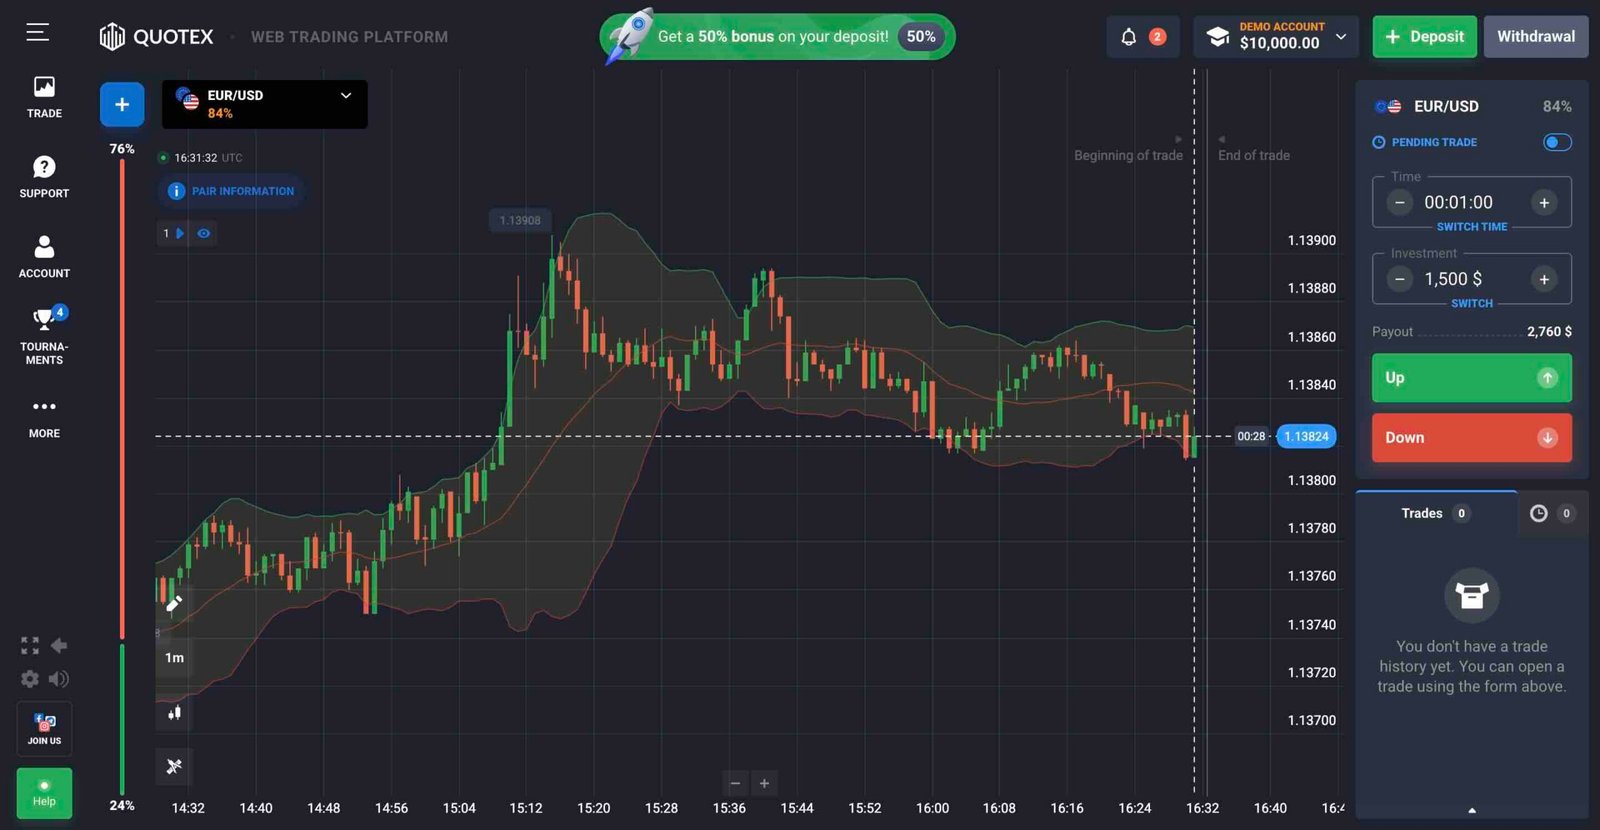Click the 50% deposit bonus banner
Viewport: 1600px width, 830px height.
click(778, 37)
